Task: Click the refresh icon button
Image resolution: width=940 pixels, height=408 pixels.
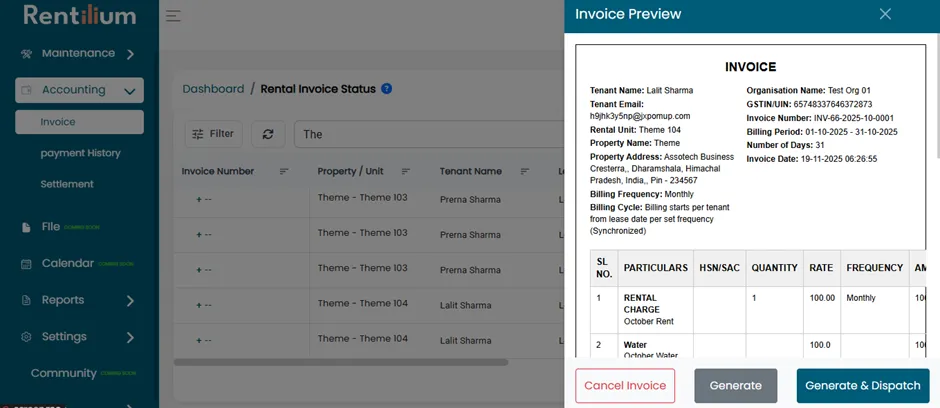Action: (268, 134)
